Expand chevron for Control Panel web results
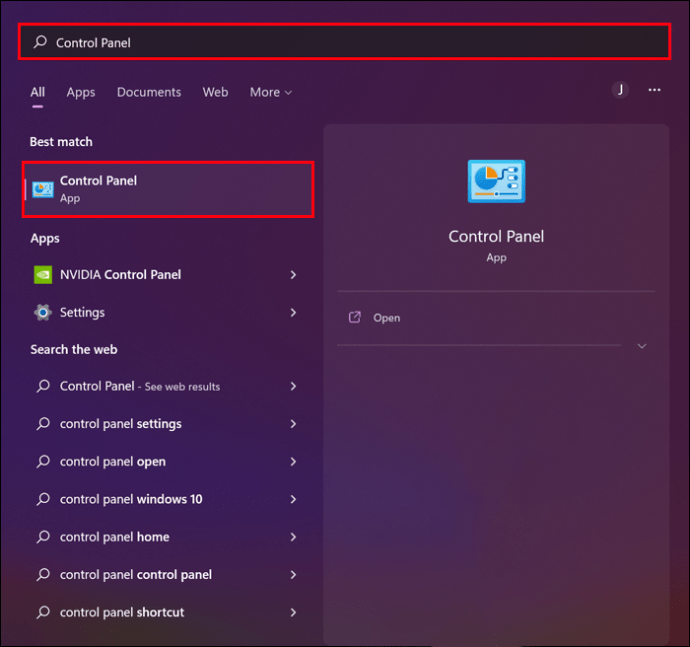The image size is (690, 647). click(293, 386)
